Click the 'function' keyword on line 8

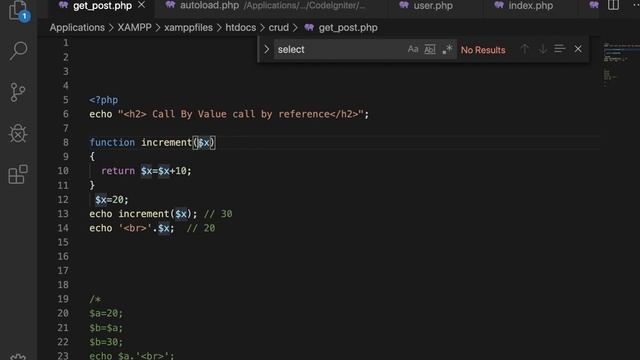[x=112, y=142]
